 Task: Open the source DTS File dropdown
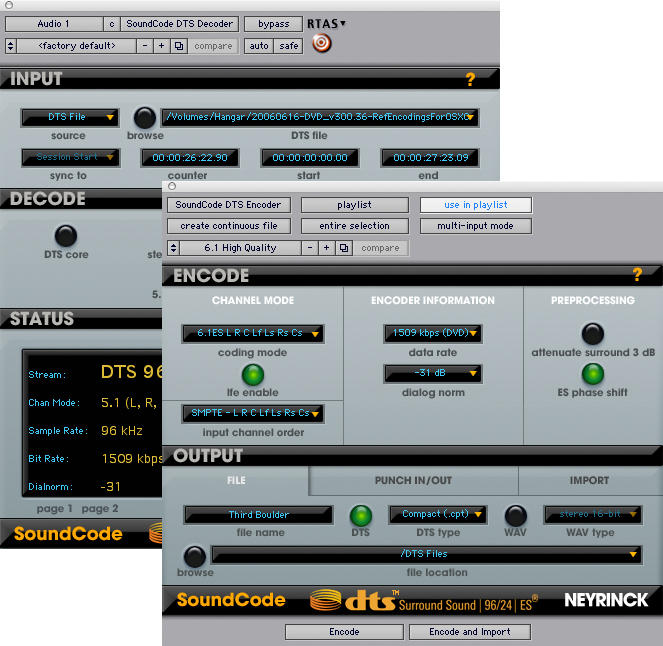click(70, 117)
